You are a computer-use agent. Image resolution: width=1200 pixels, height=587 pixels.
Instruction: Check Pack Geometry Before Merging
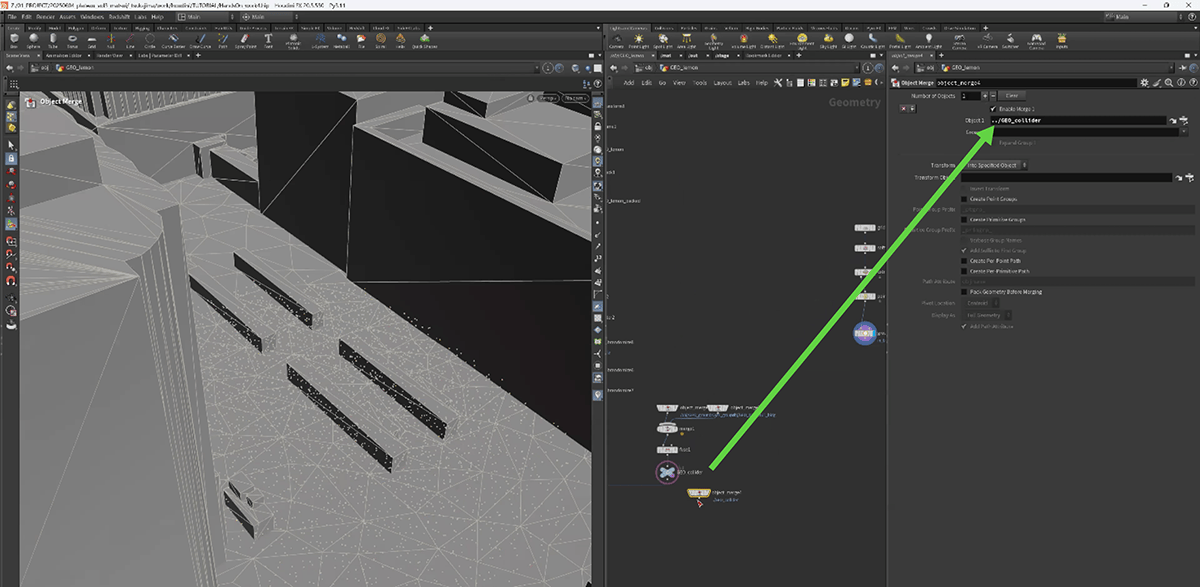965,291
